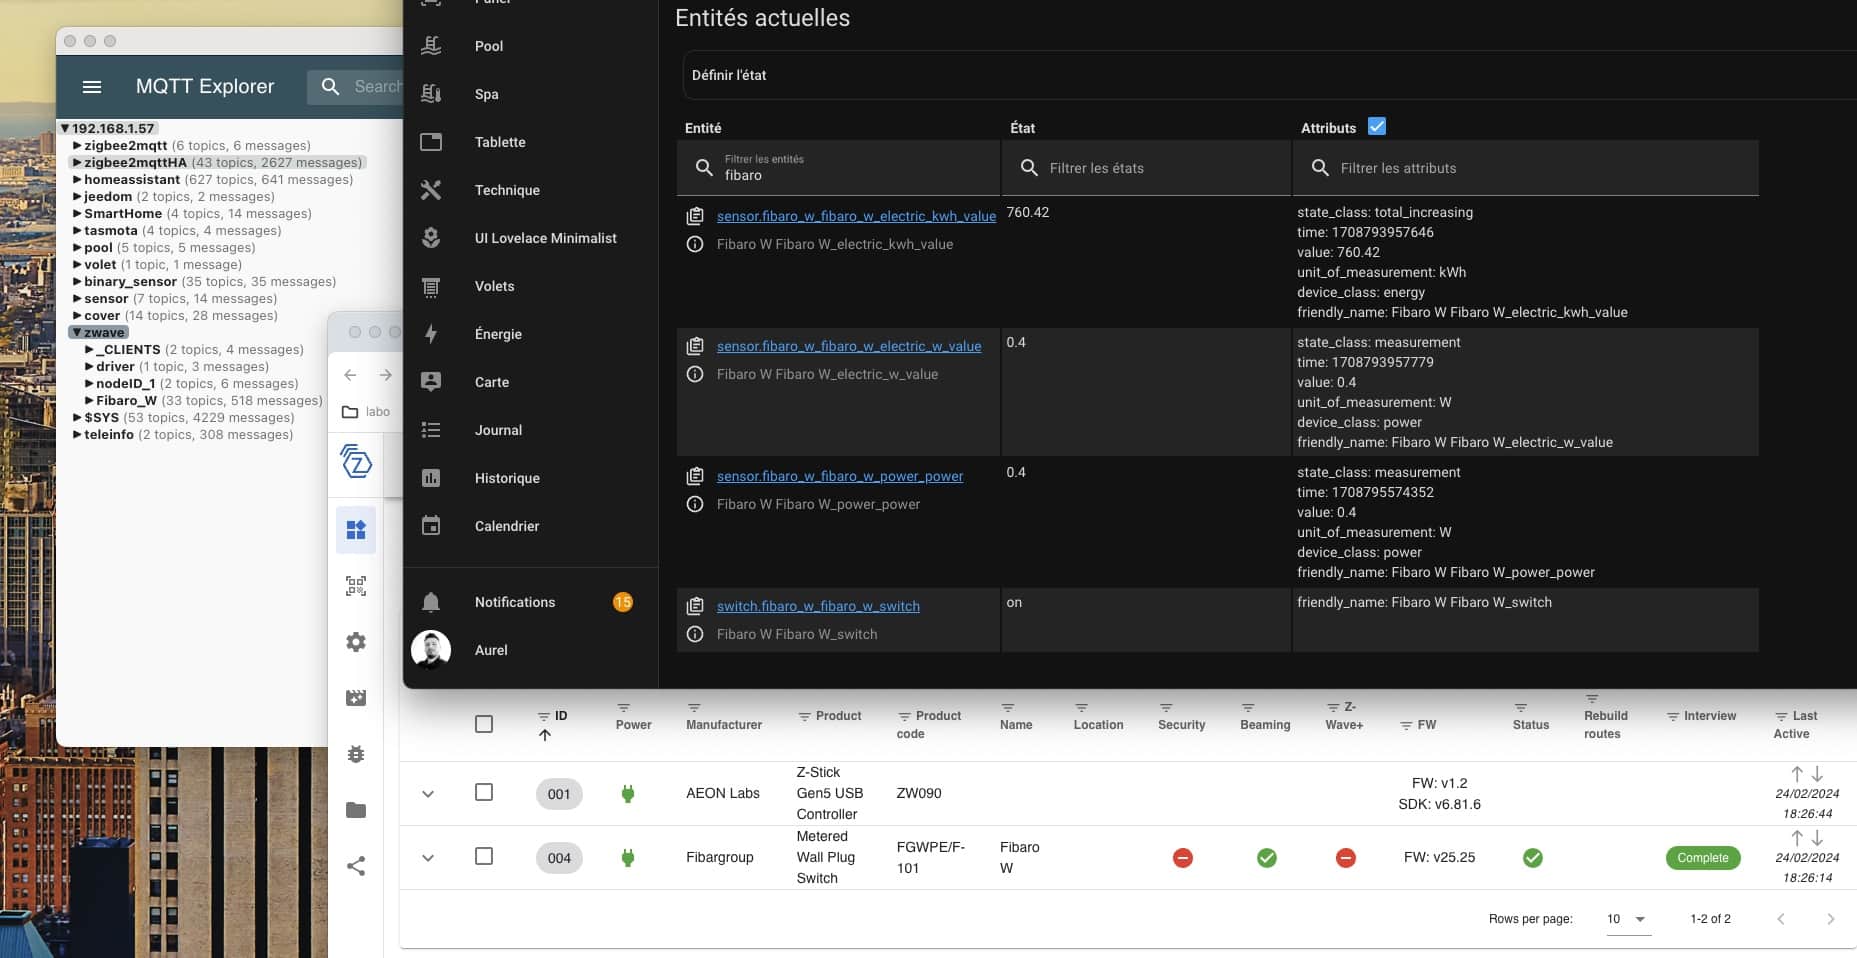This screenshot has height=958, width=1857.
Task: Click the Complete interview badge
Action: coord(1703,858)
